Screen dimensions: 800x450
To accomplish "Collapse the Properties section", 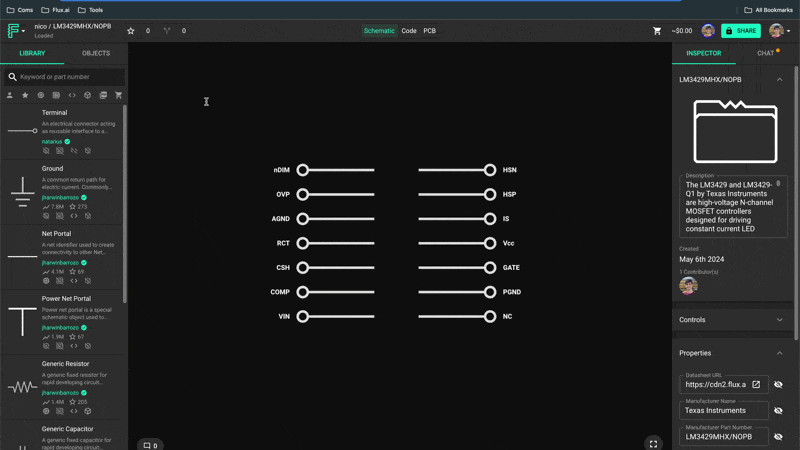I will (779, 353).
